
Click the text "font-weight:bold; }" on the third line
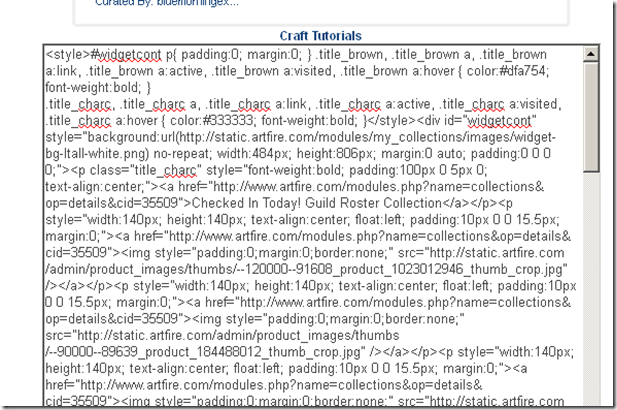pyautogui.click(x=98, y=87)
